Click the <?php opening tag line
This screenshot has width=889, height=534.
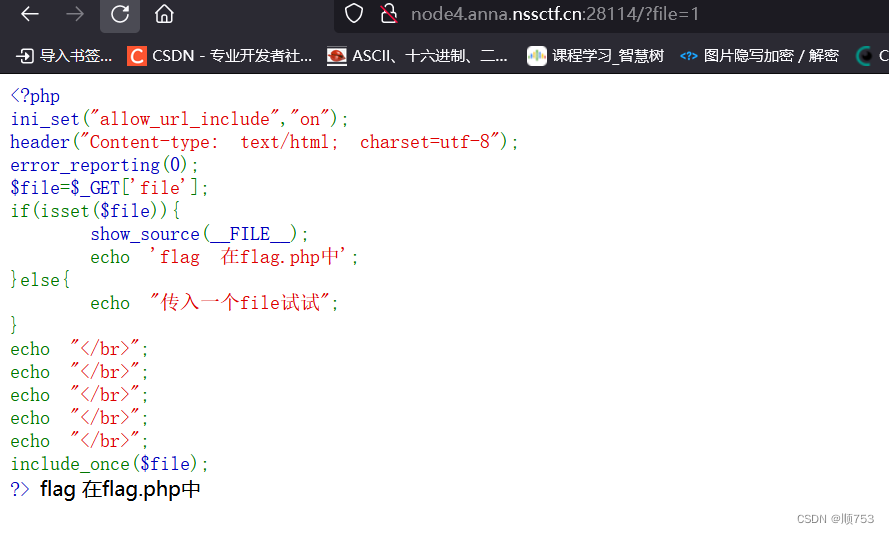coord(35,96)
